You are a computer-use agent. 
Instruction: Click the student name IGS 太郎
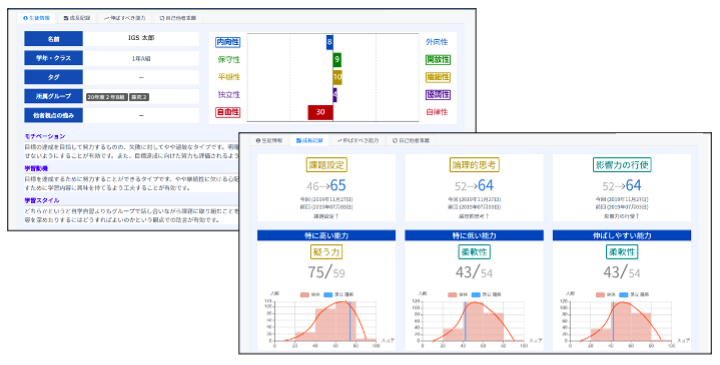pos(141,38)
